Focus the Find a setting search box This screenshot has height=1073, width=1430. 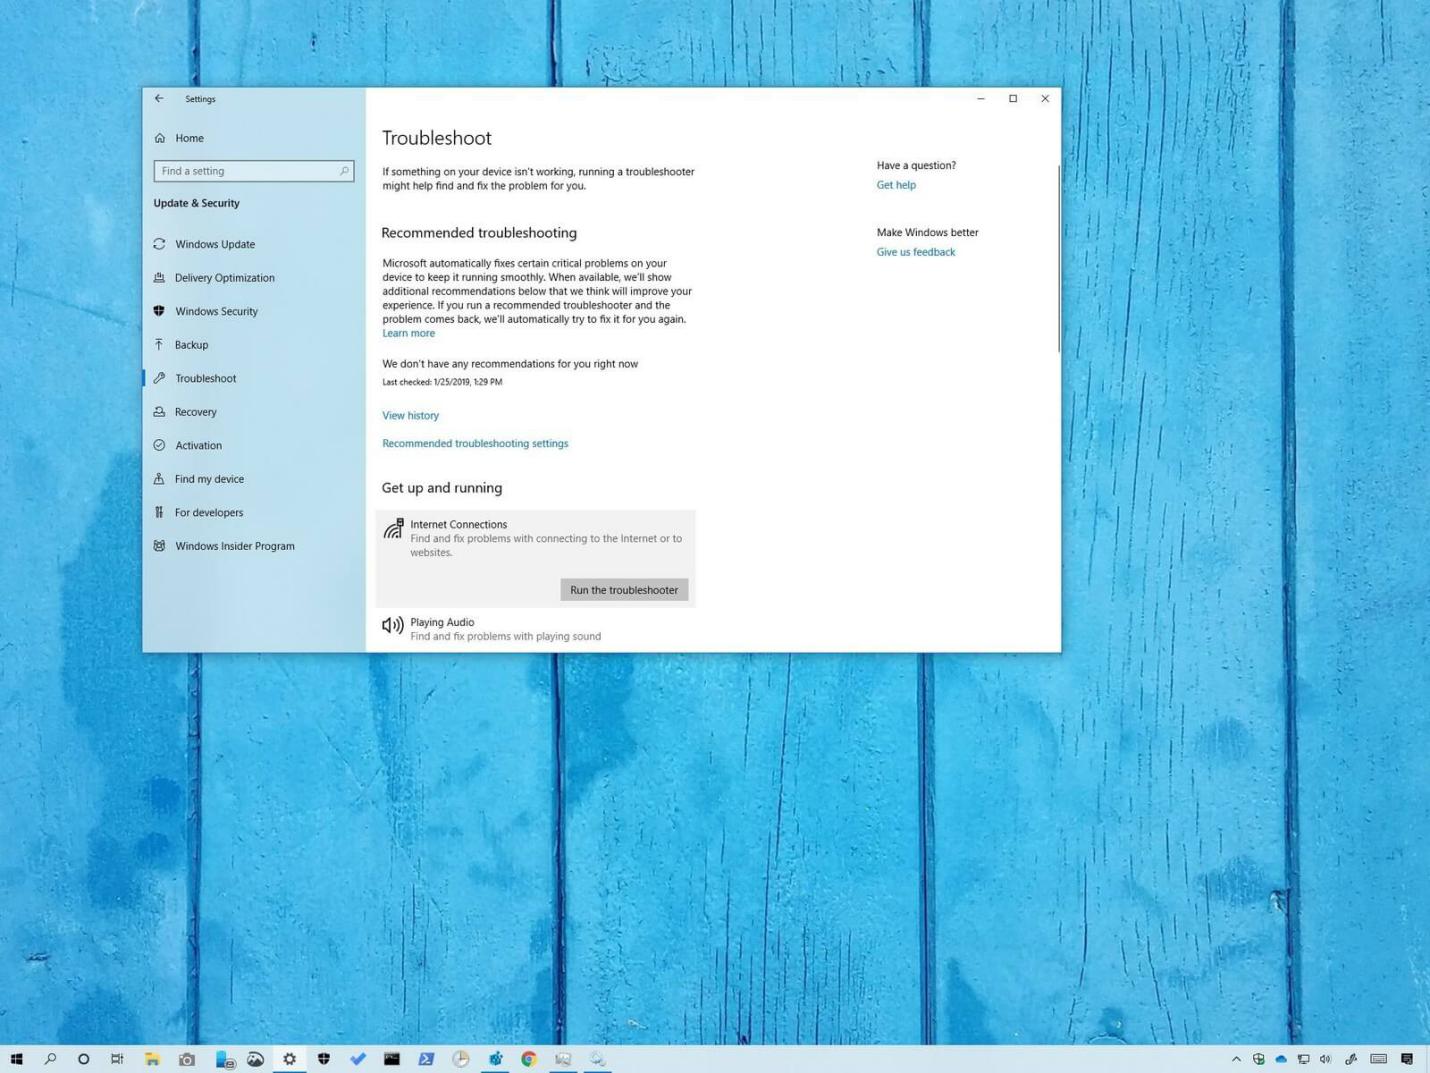[254, 171]
